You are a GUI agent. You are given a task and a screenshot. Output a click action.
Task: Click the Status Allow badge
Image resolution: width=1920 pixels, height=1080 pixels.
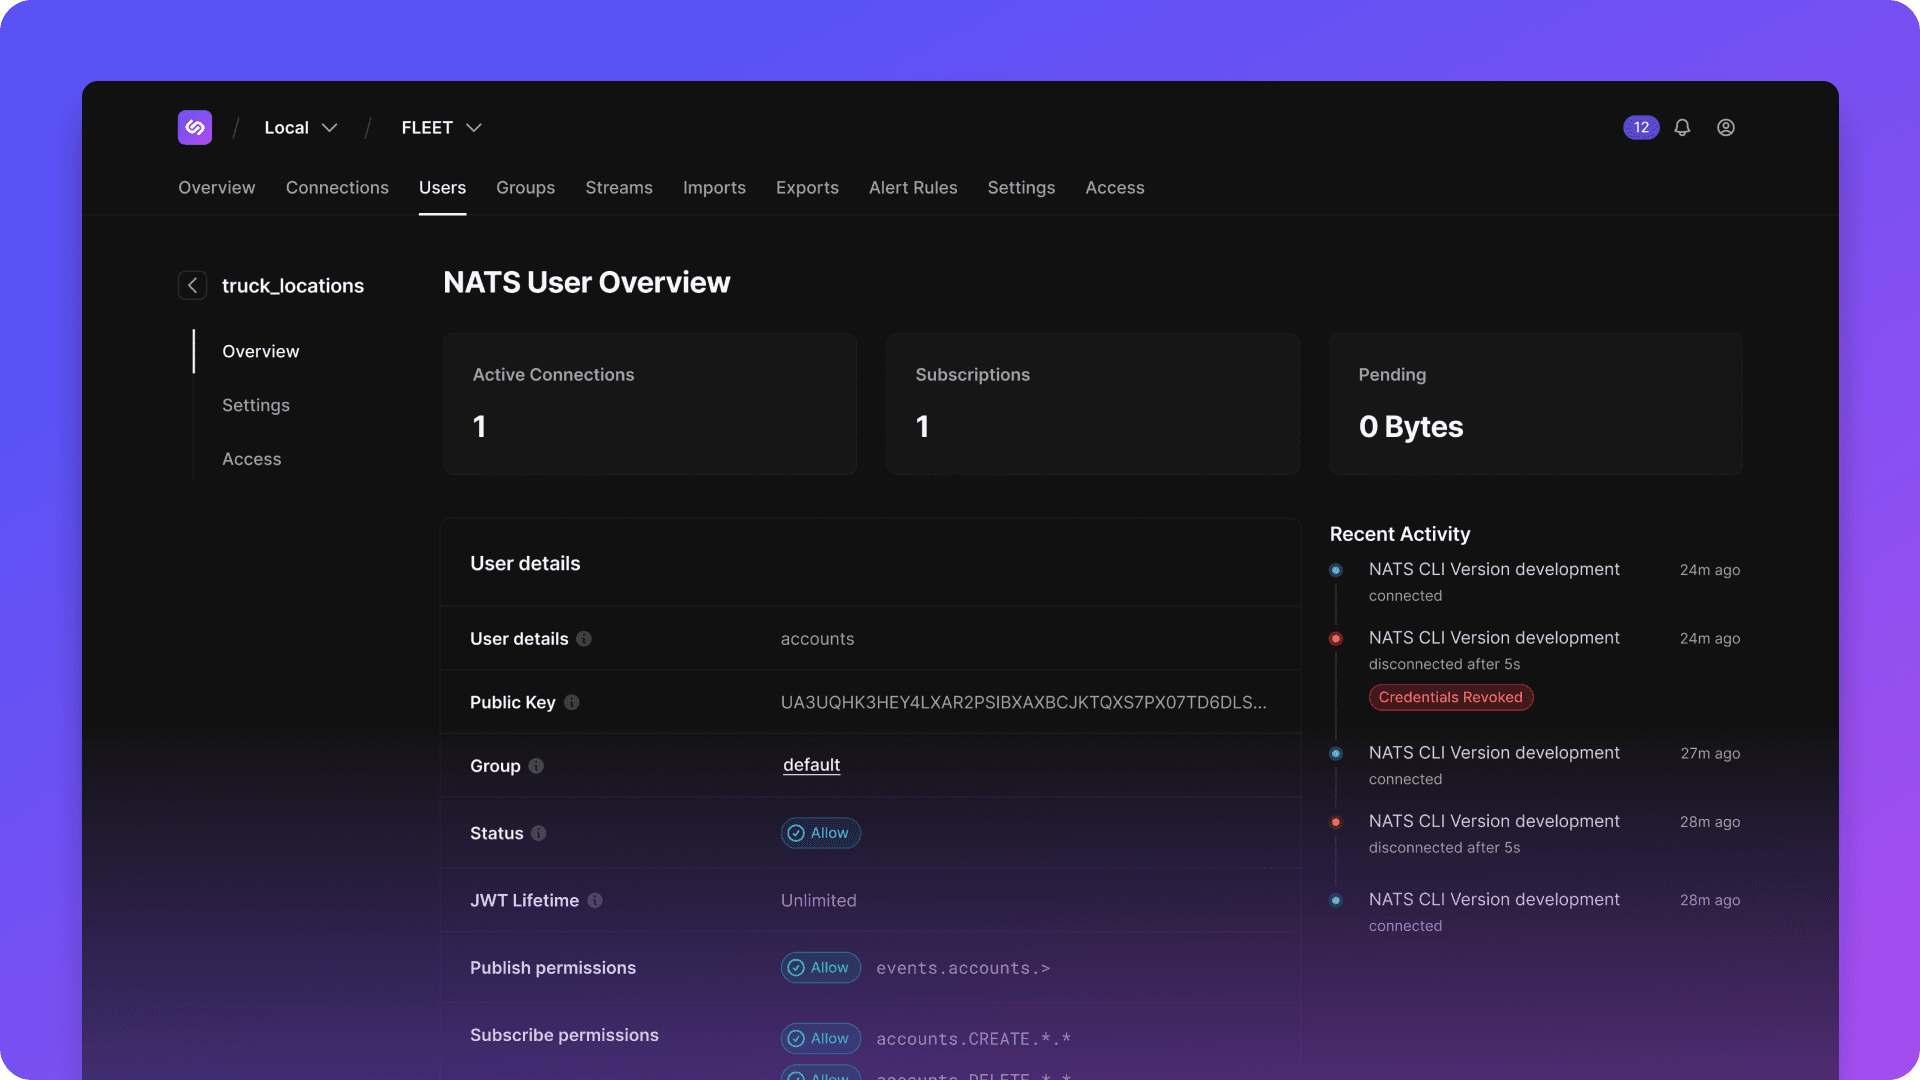tap(820, 833)
